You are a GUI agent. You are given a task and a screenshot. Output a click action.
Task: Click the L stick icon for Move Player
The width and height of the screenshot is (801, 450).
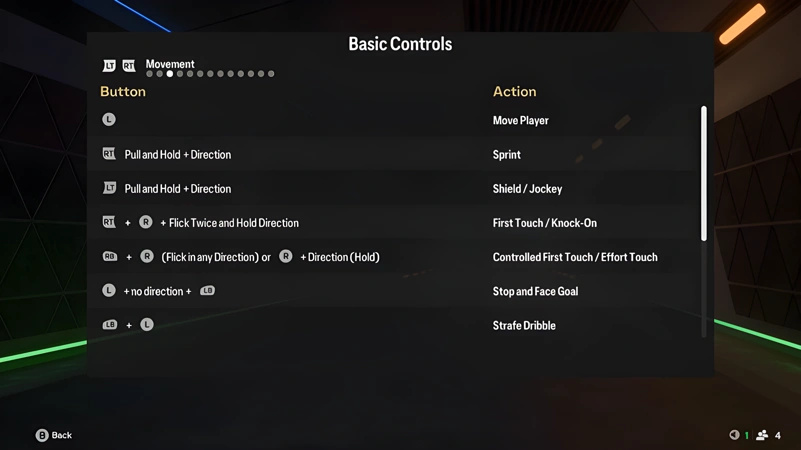[x=109, y=120]
